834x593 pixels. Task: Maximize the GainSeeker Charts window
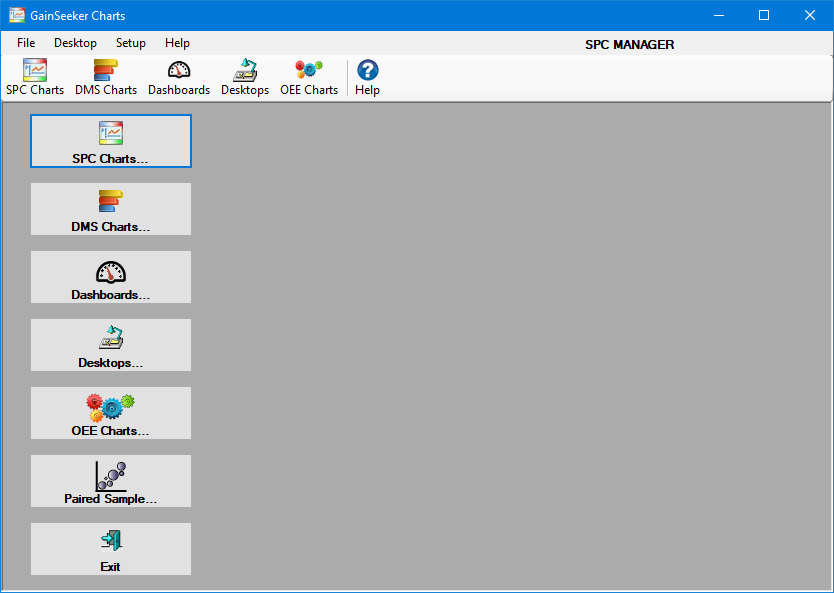tap(764, 15)
